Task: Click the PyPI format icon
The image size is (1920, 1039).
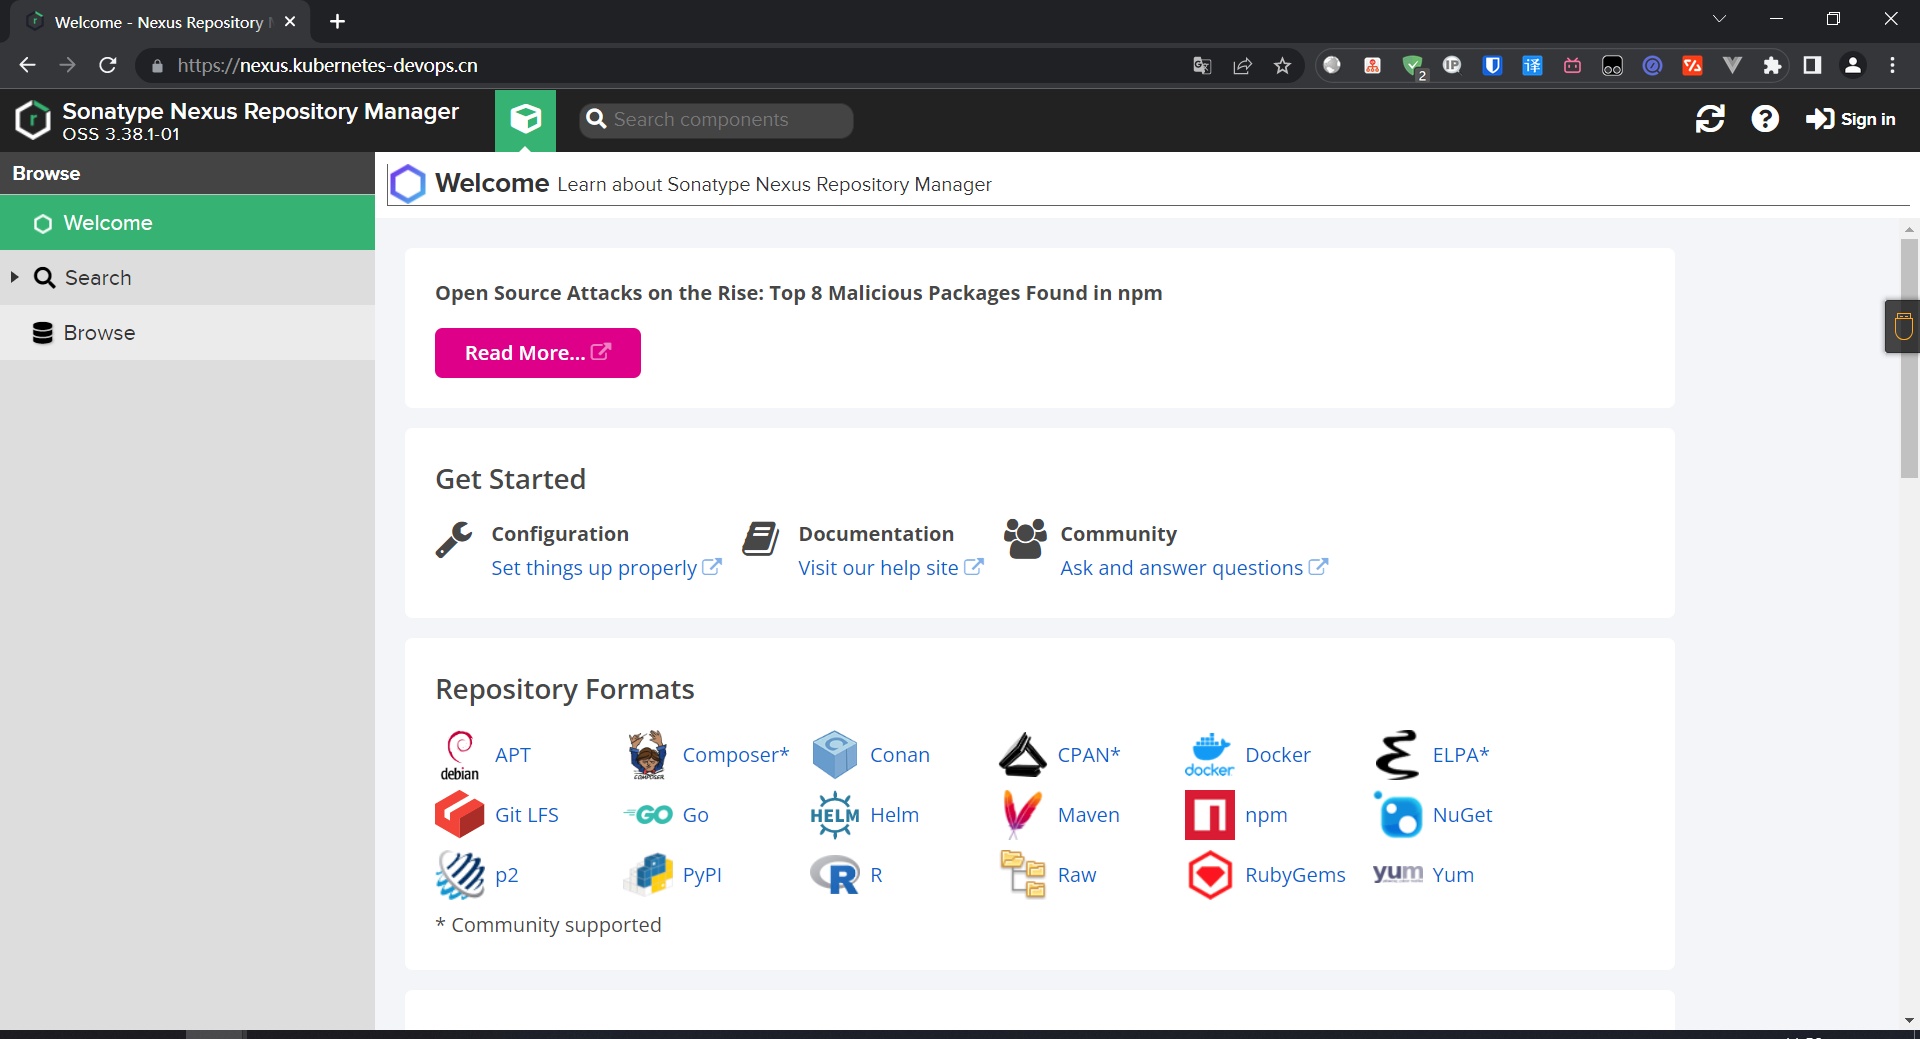Action: pyautogui.click(x=648, y=874)
